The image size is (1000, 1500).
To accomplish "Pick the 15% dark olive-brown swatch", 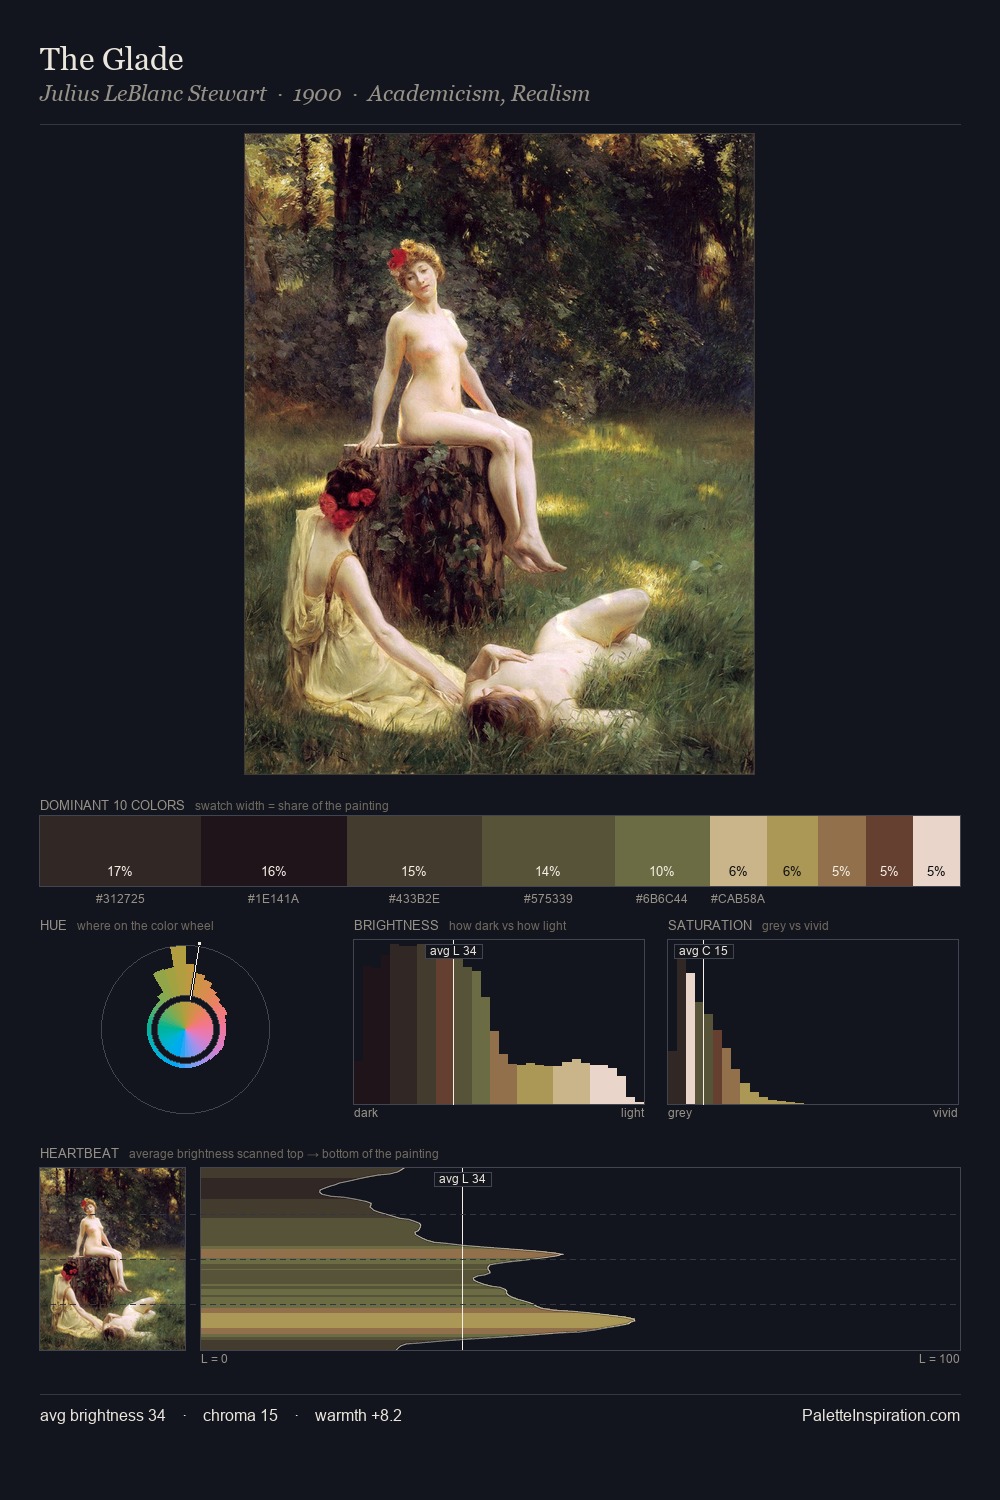I will click(414, 851).
